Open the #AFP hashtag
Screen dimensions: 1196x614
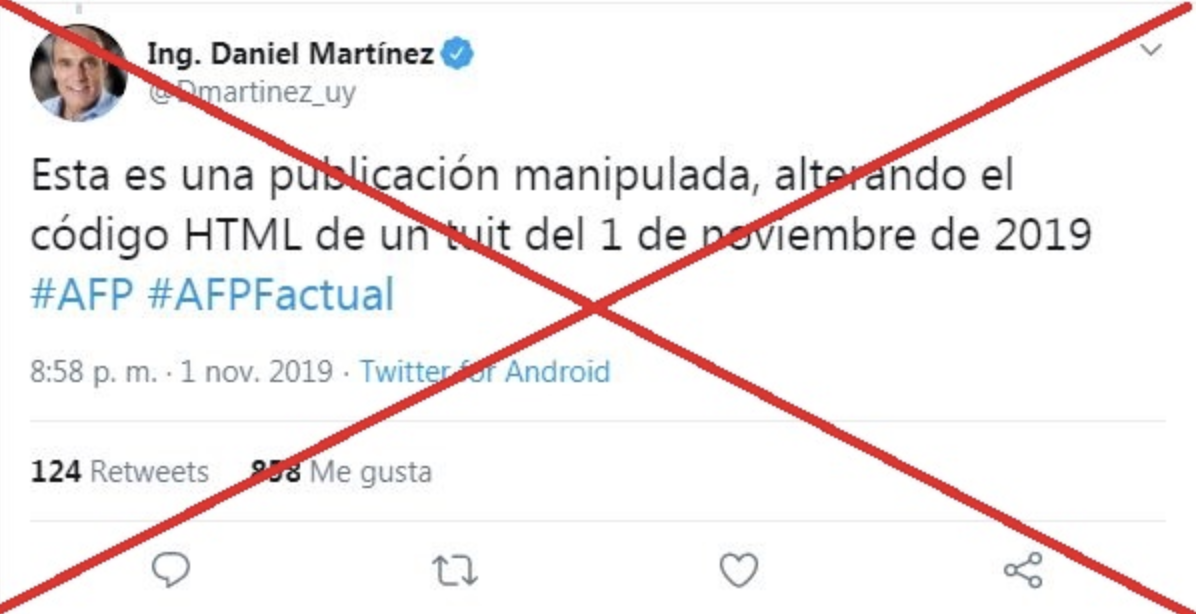coord(82,295)
